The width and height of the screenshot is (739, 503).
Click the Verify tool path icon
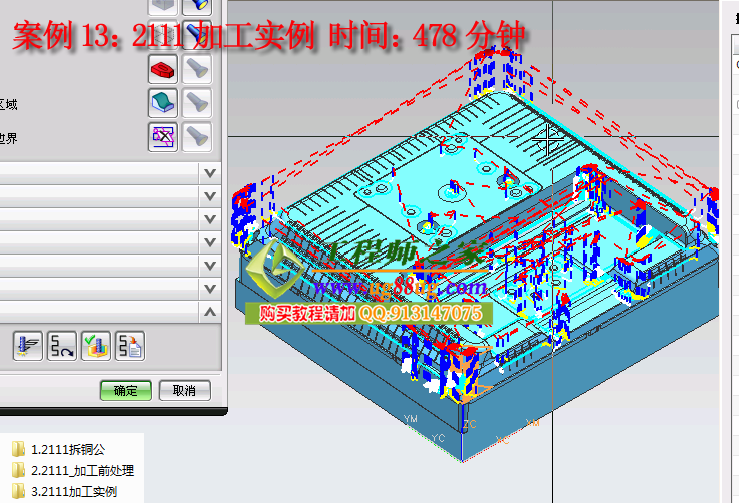click(x=96, y=346)
